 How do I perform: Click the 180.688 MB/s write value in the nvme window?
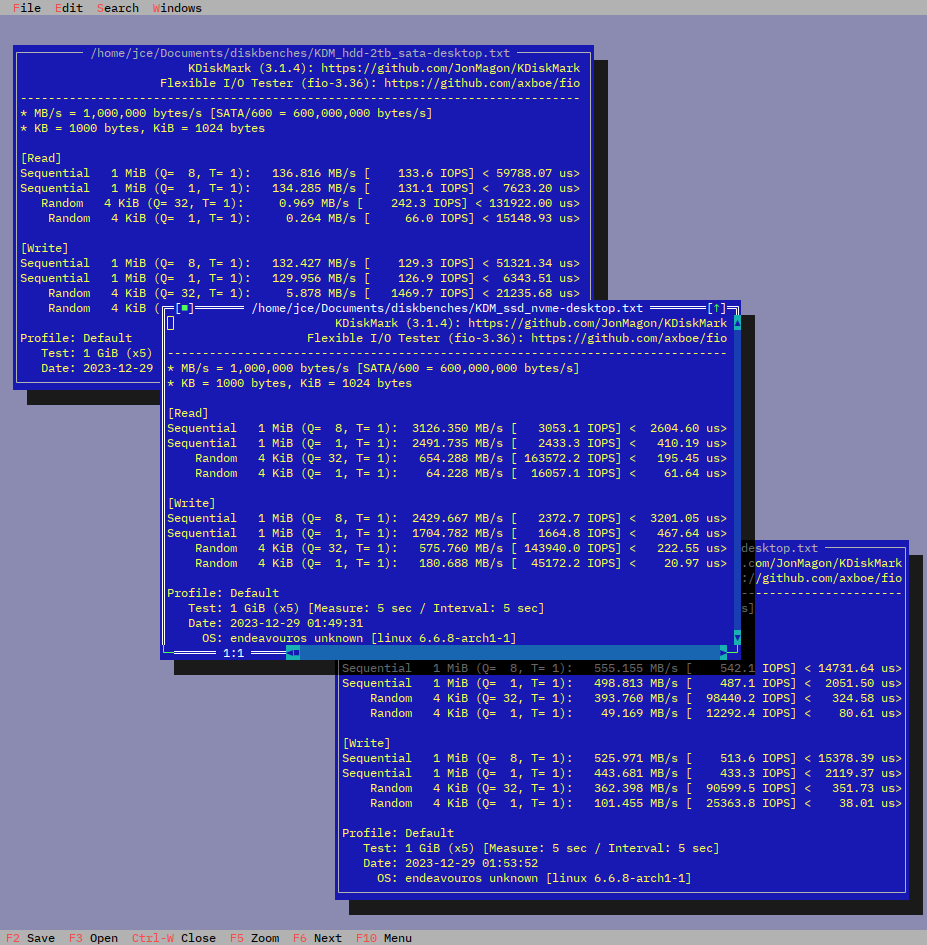[461, 563]
